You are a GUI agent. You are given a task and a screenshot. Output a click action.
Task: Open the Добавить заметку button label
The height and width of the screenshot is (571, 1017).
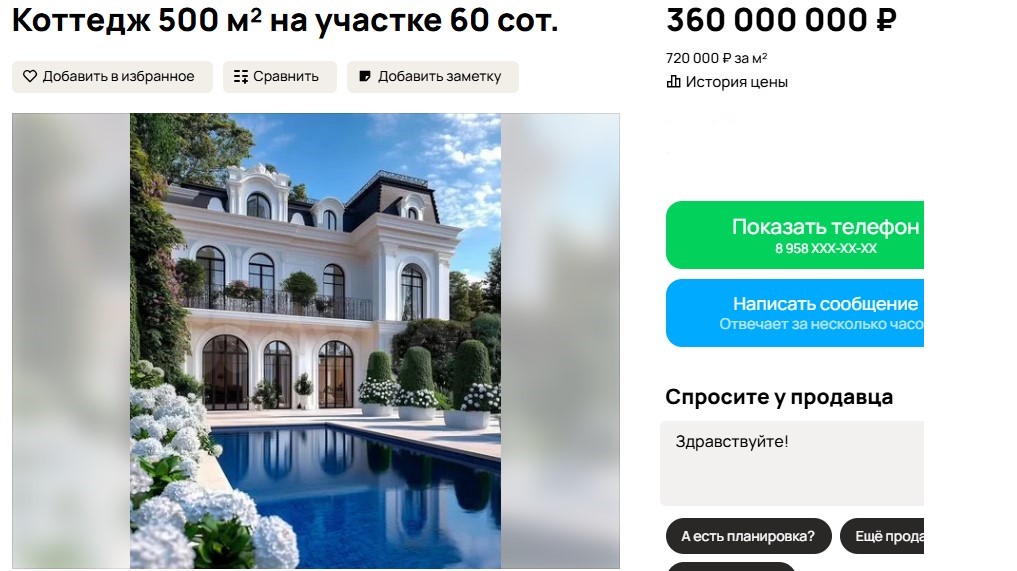pyautogui.click(x=440, y=77)
